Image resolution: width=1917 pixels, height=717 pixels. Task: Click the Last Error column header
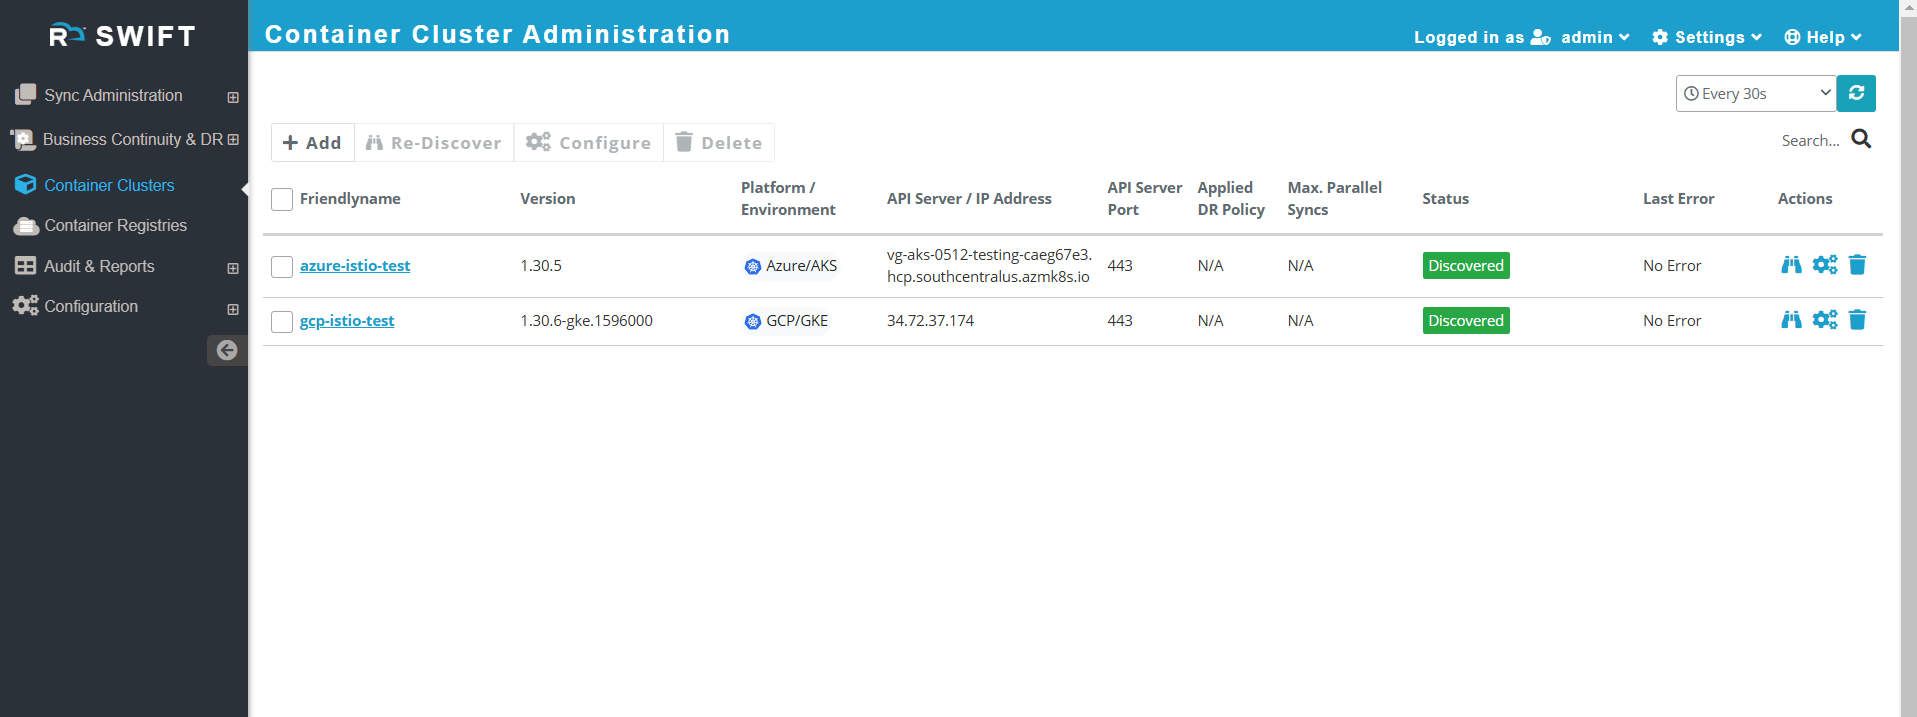[1678, 198]
